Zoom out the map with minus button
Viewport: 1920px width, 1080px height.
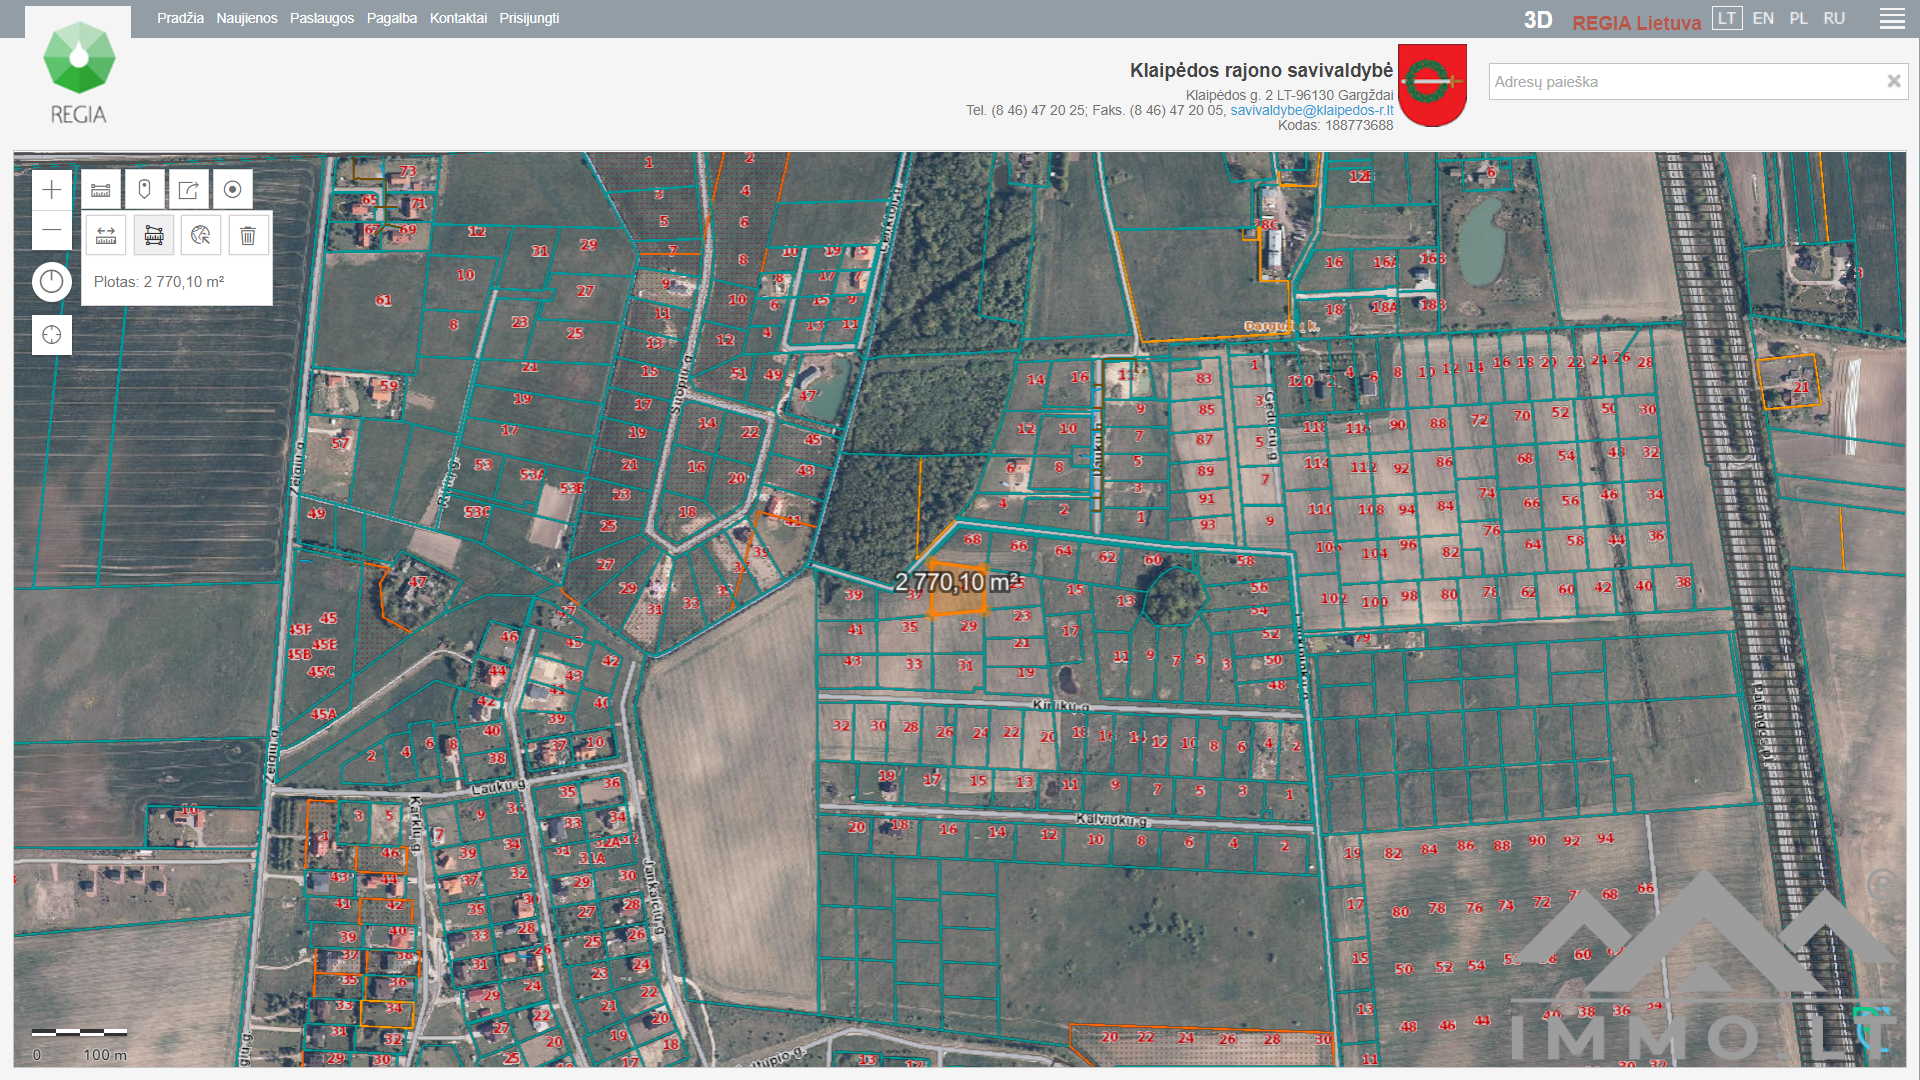[52, 231]
